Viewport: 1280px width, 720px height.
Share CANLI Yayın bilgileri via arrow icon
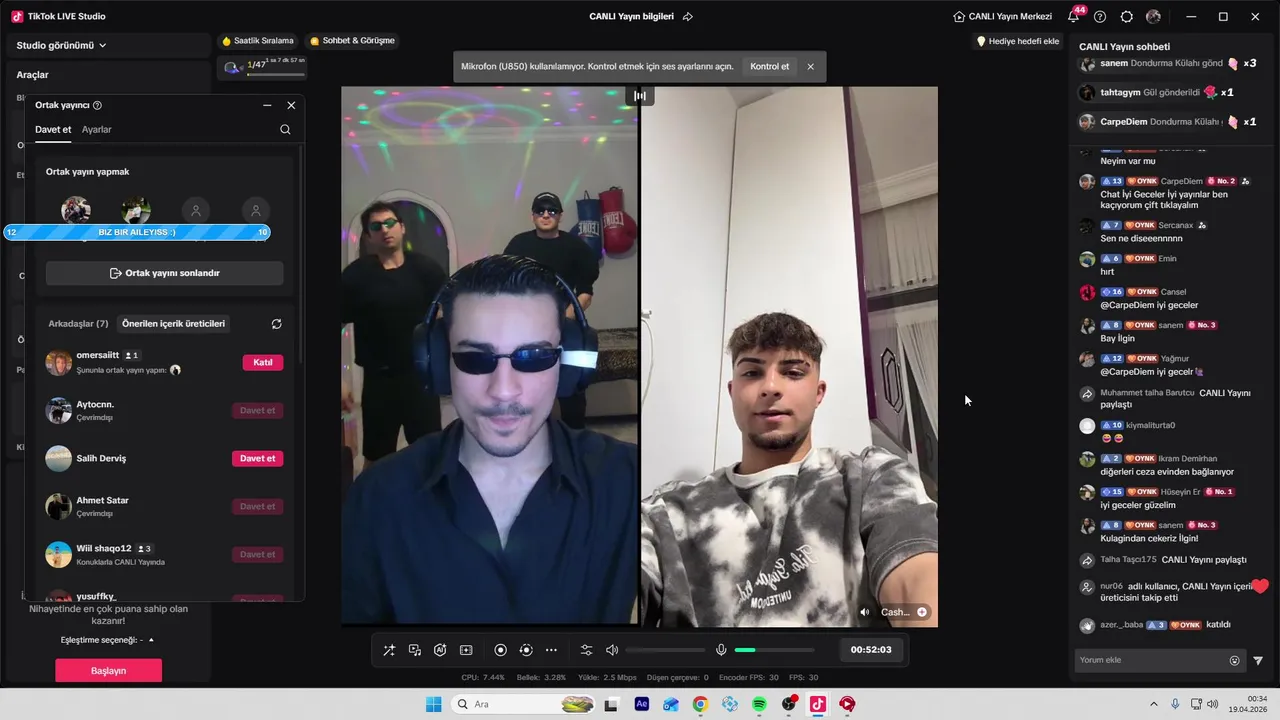[x=688, y=17]
